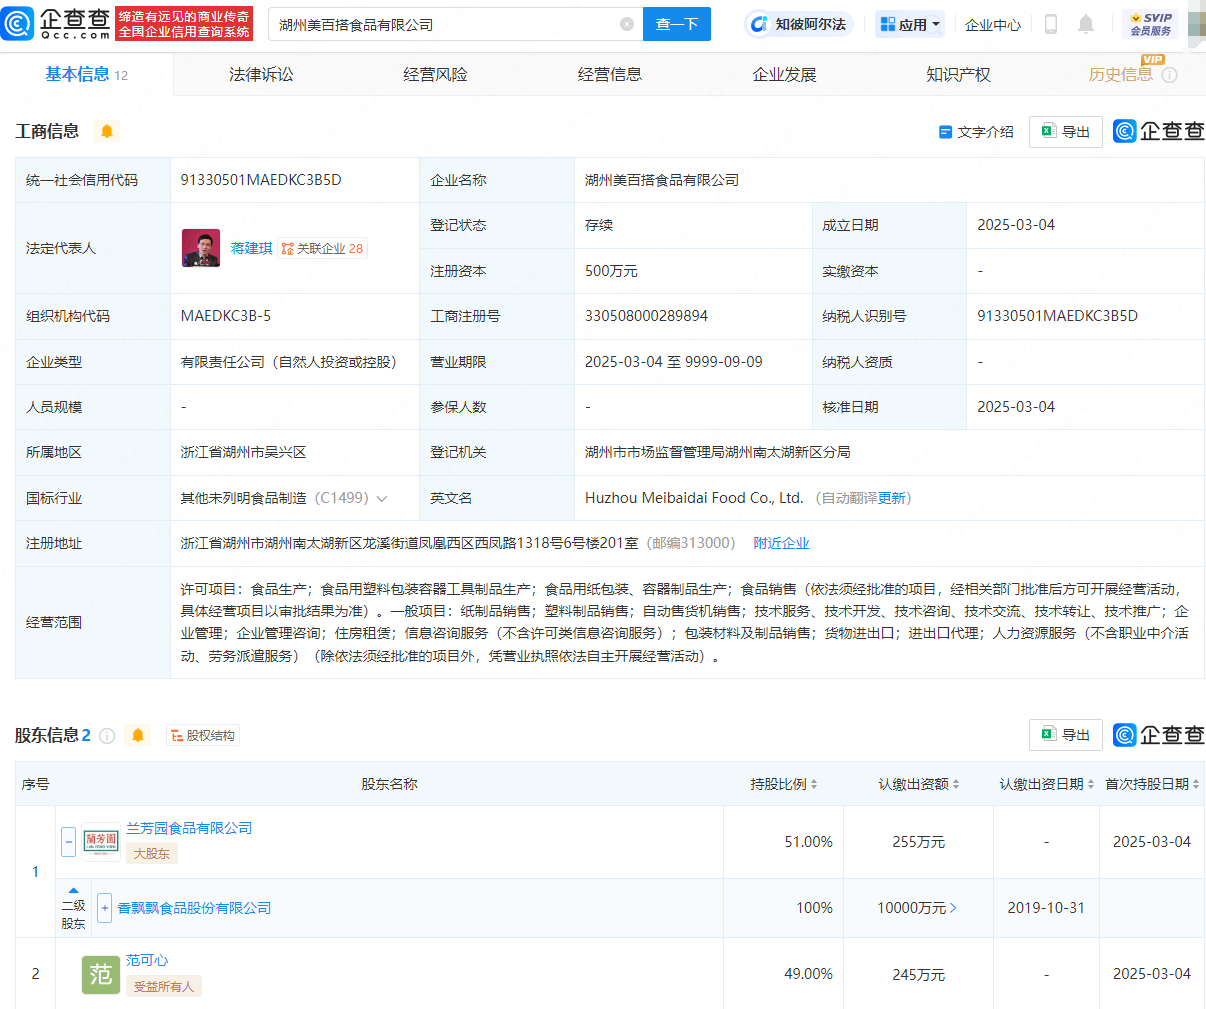The width and height of the screenshot is (1206, 1009).
Task: Click 更新 link for English name
Action: pyautogui.click(x=891, y=498)
